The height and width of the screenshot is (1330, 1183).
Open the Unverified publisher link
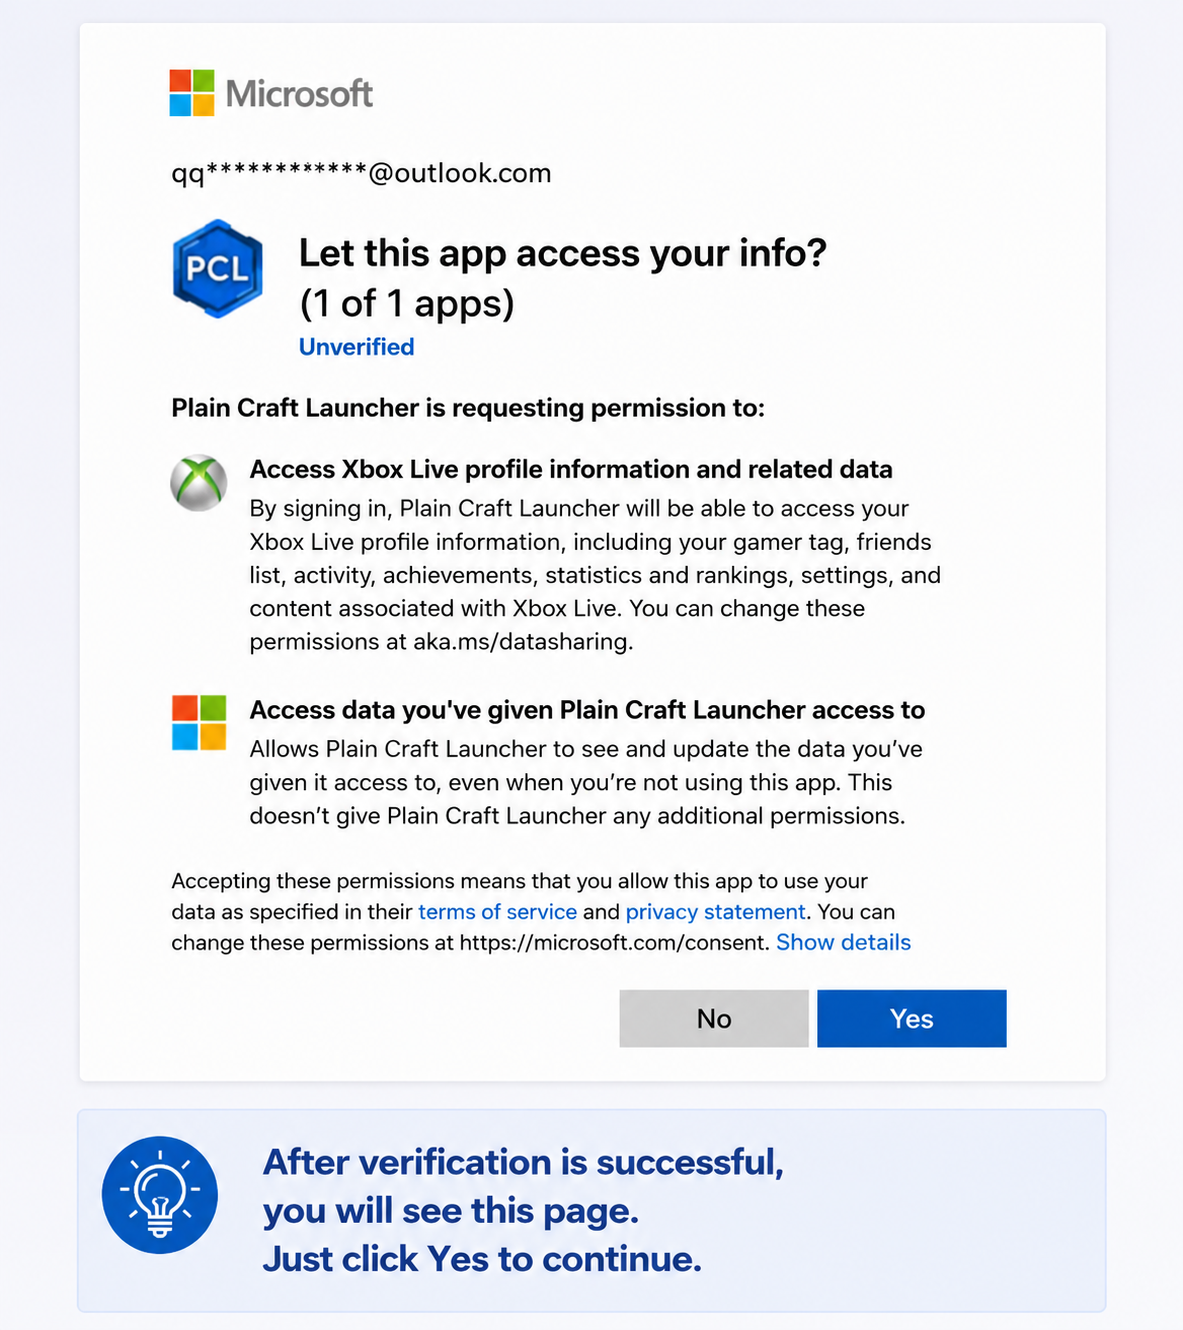tap(356, 347)
